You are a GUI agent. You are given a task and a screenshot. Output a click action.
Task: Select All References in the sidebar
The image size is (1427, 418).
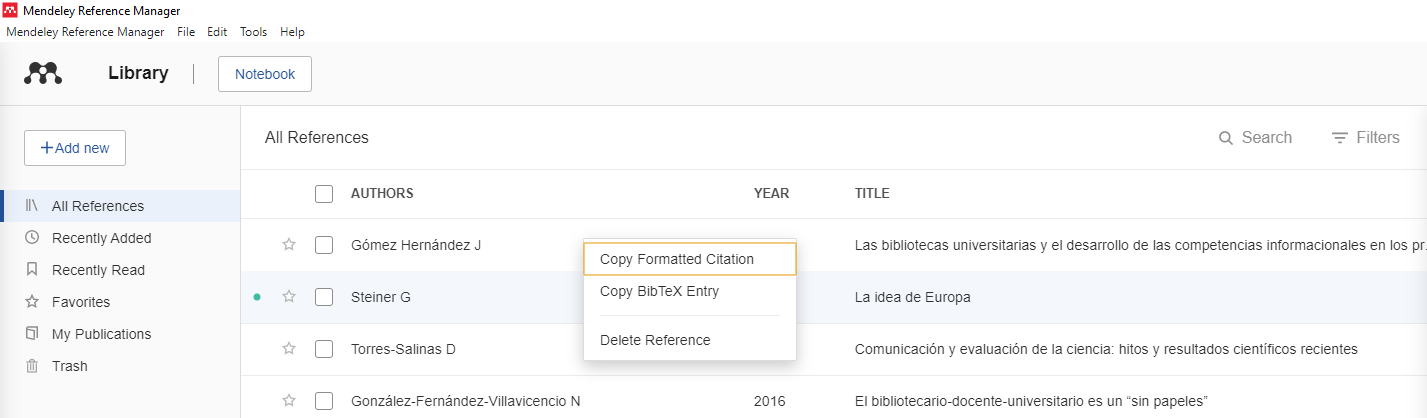coord(120,206)
